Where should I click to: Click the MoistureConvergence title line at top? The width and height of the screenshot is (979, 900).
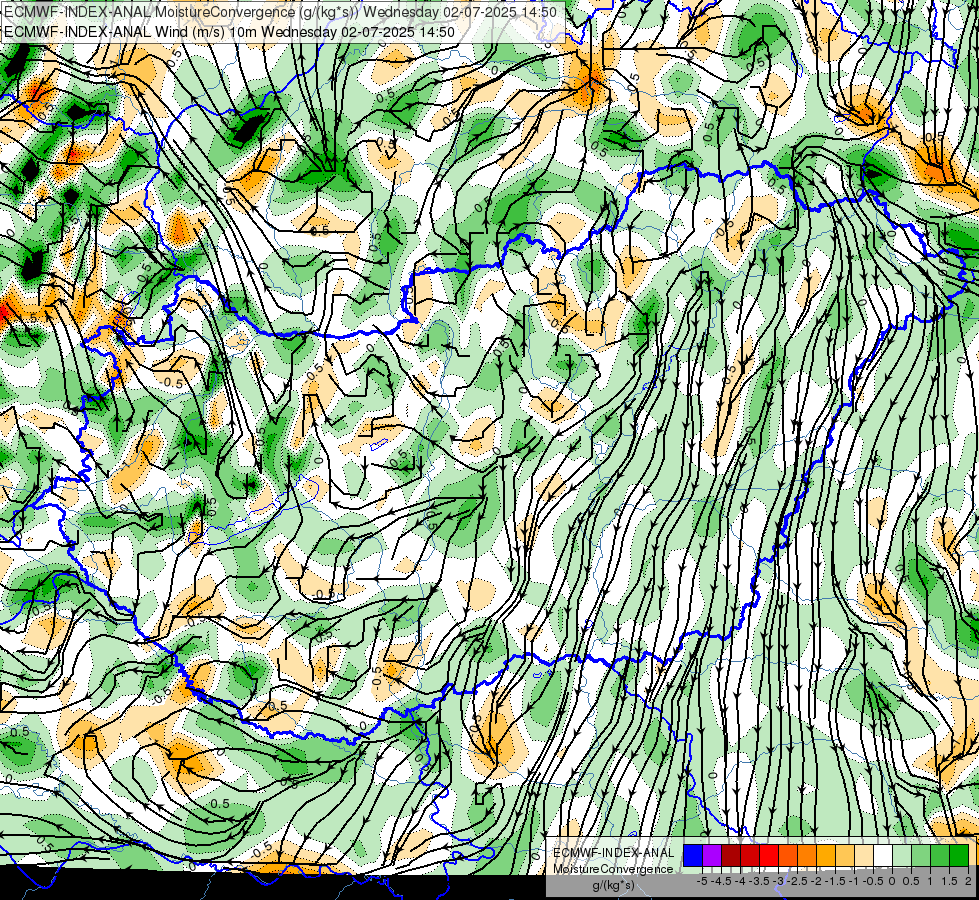tap(280, 12)
